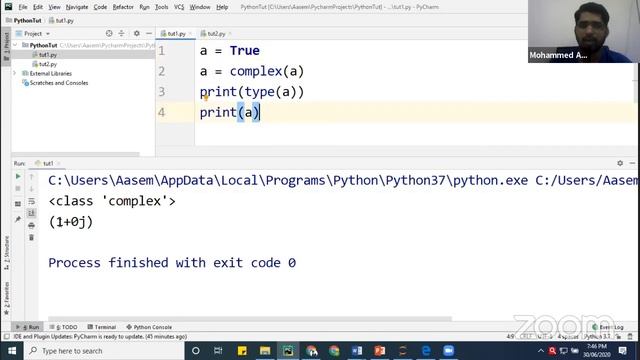This screenshot has height=360, width=640.
Task: Open the Python Console tool window tab
Action: click(x=149, y=327)
